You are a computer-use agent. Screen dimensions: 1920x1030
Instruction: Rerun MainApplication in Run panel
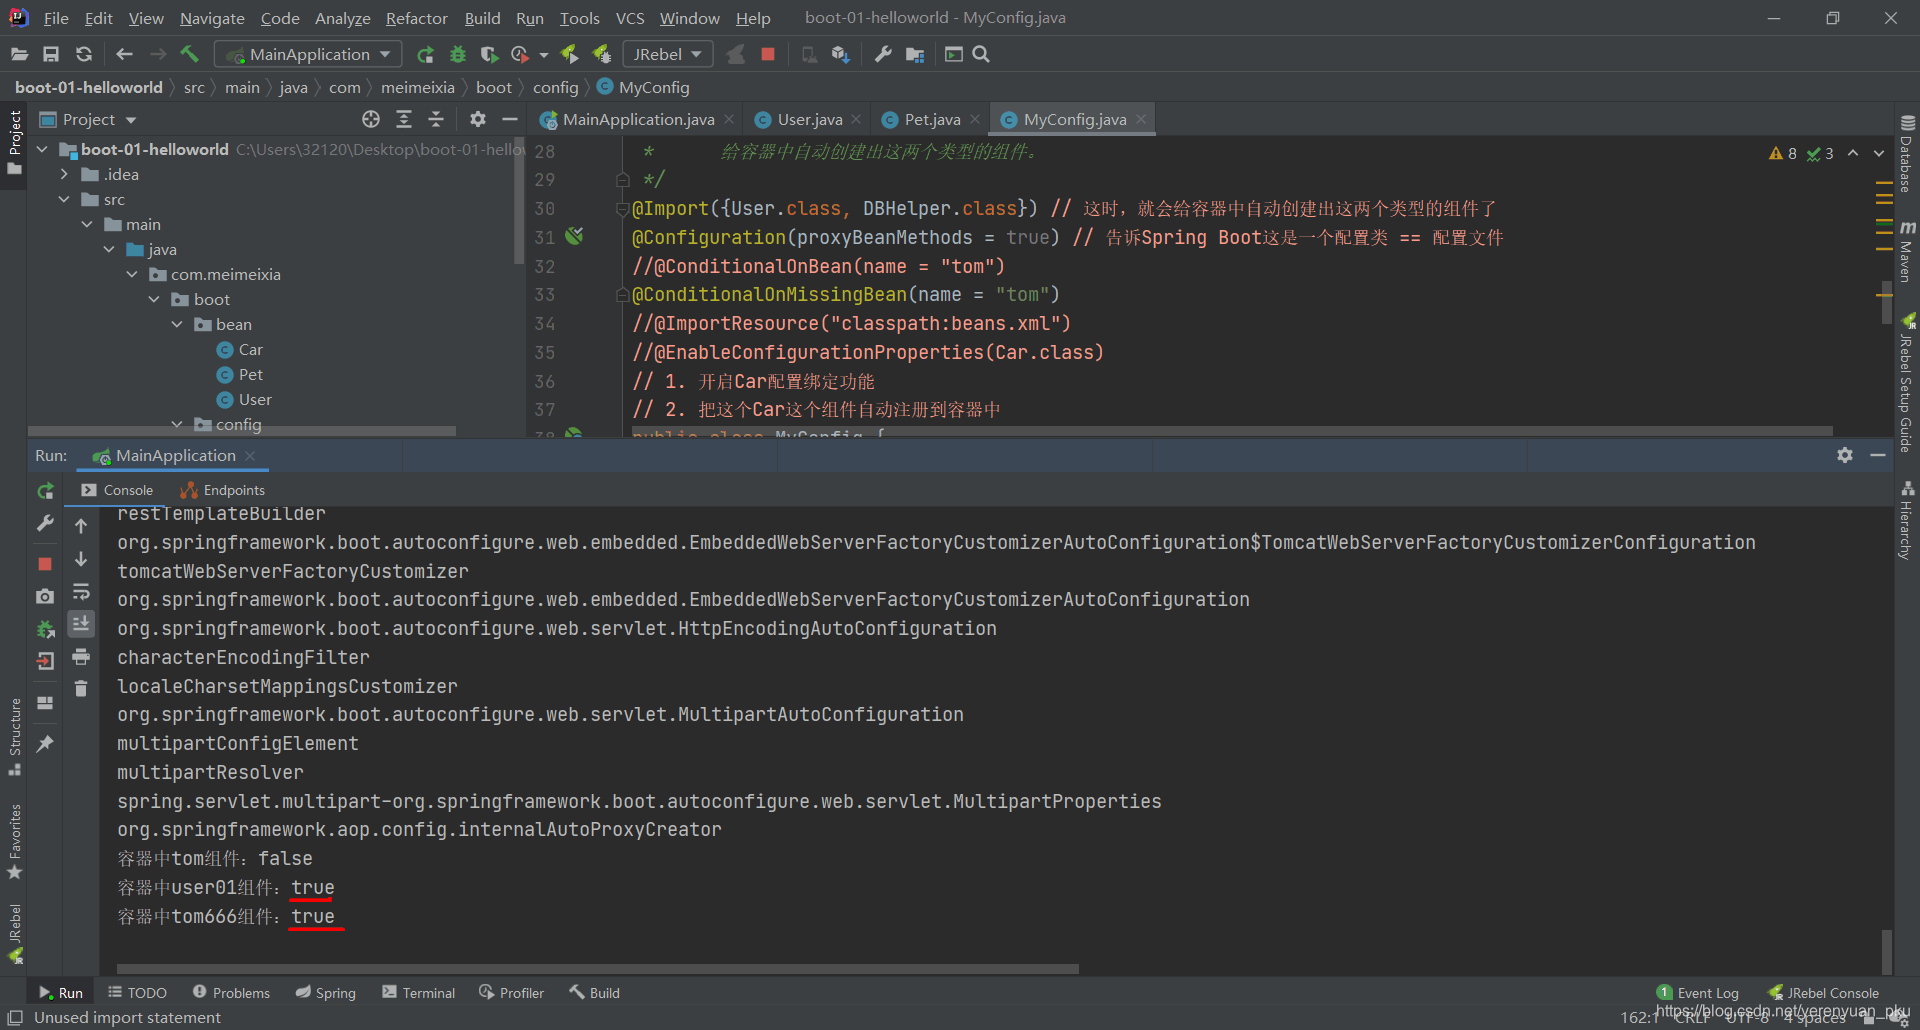tap(45, 491)
